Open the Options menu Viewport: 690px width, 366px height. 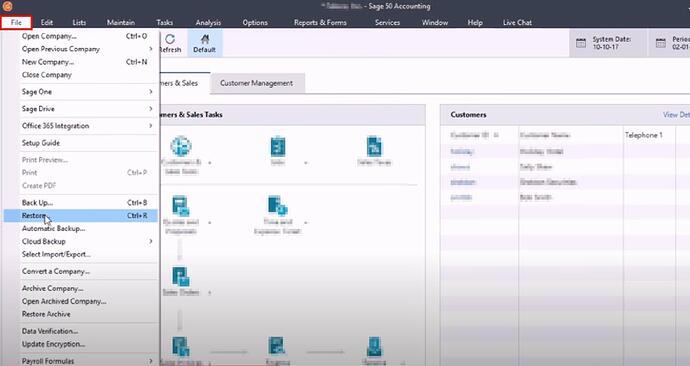[255, 22]
